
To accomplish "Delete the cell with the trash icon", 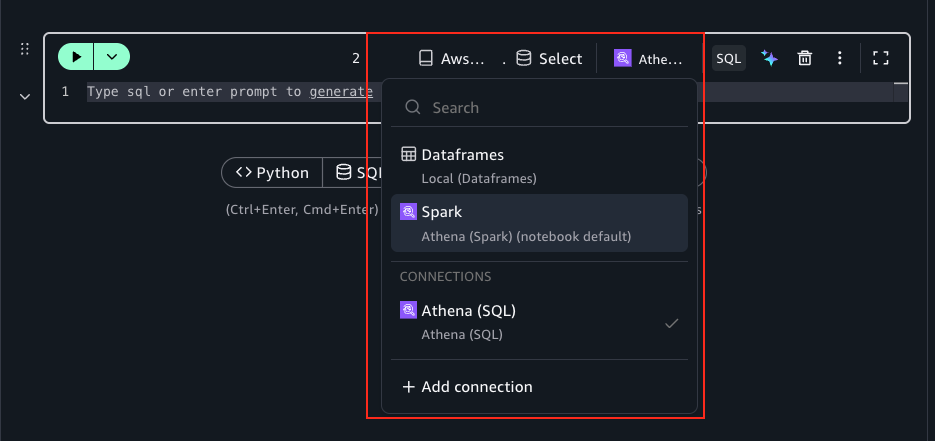I will (x=804, y=58).
